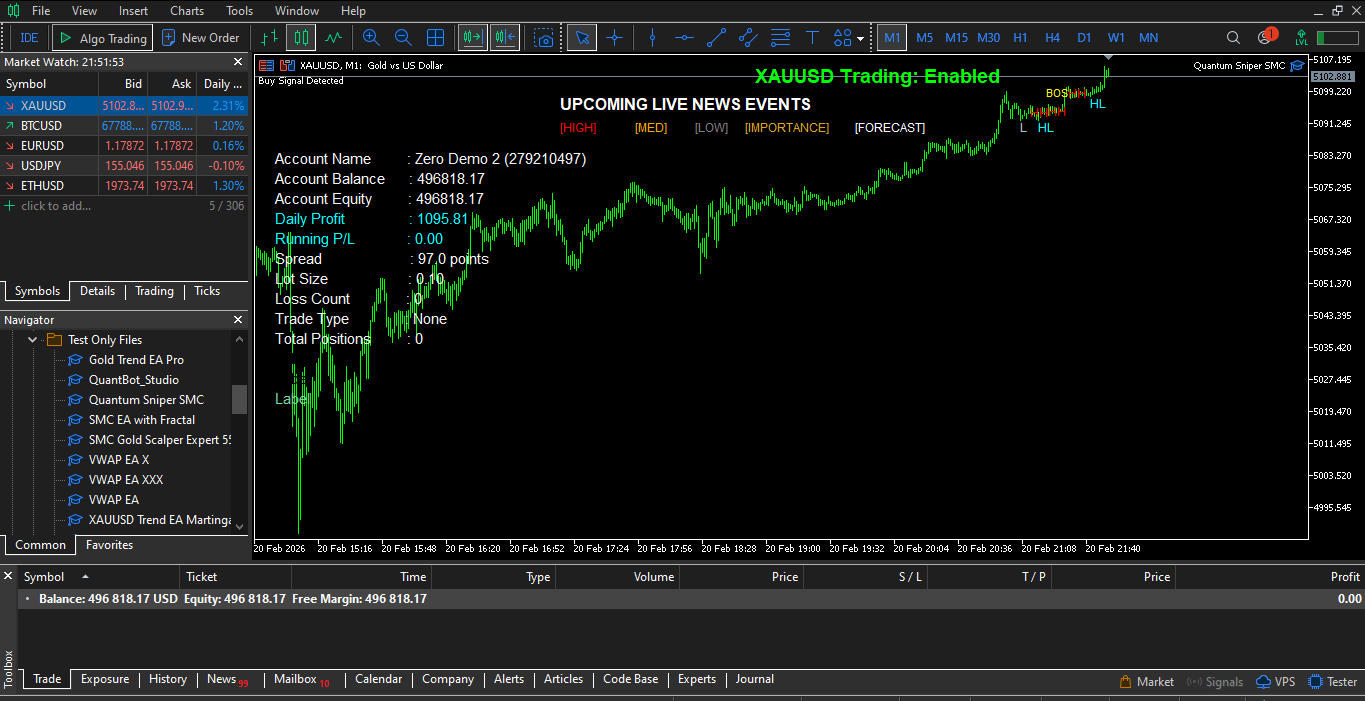
Task: Switch to MN monthly timeframe
Action: pyautogui.click(x=1148, y=38)
